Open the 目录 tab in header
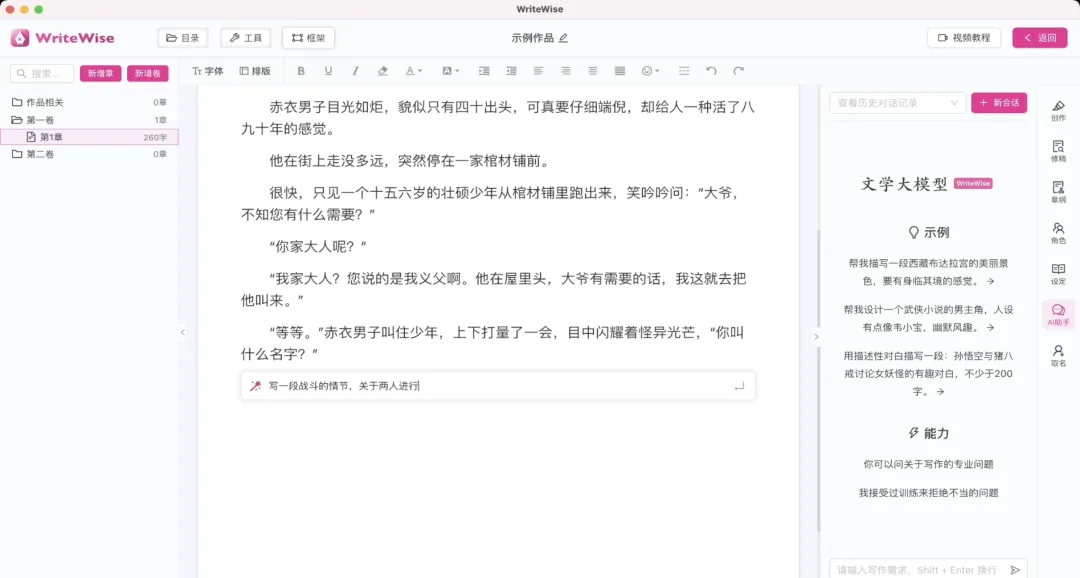This screenshot has height=578, width=1080. point(182,38)
